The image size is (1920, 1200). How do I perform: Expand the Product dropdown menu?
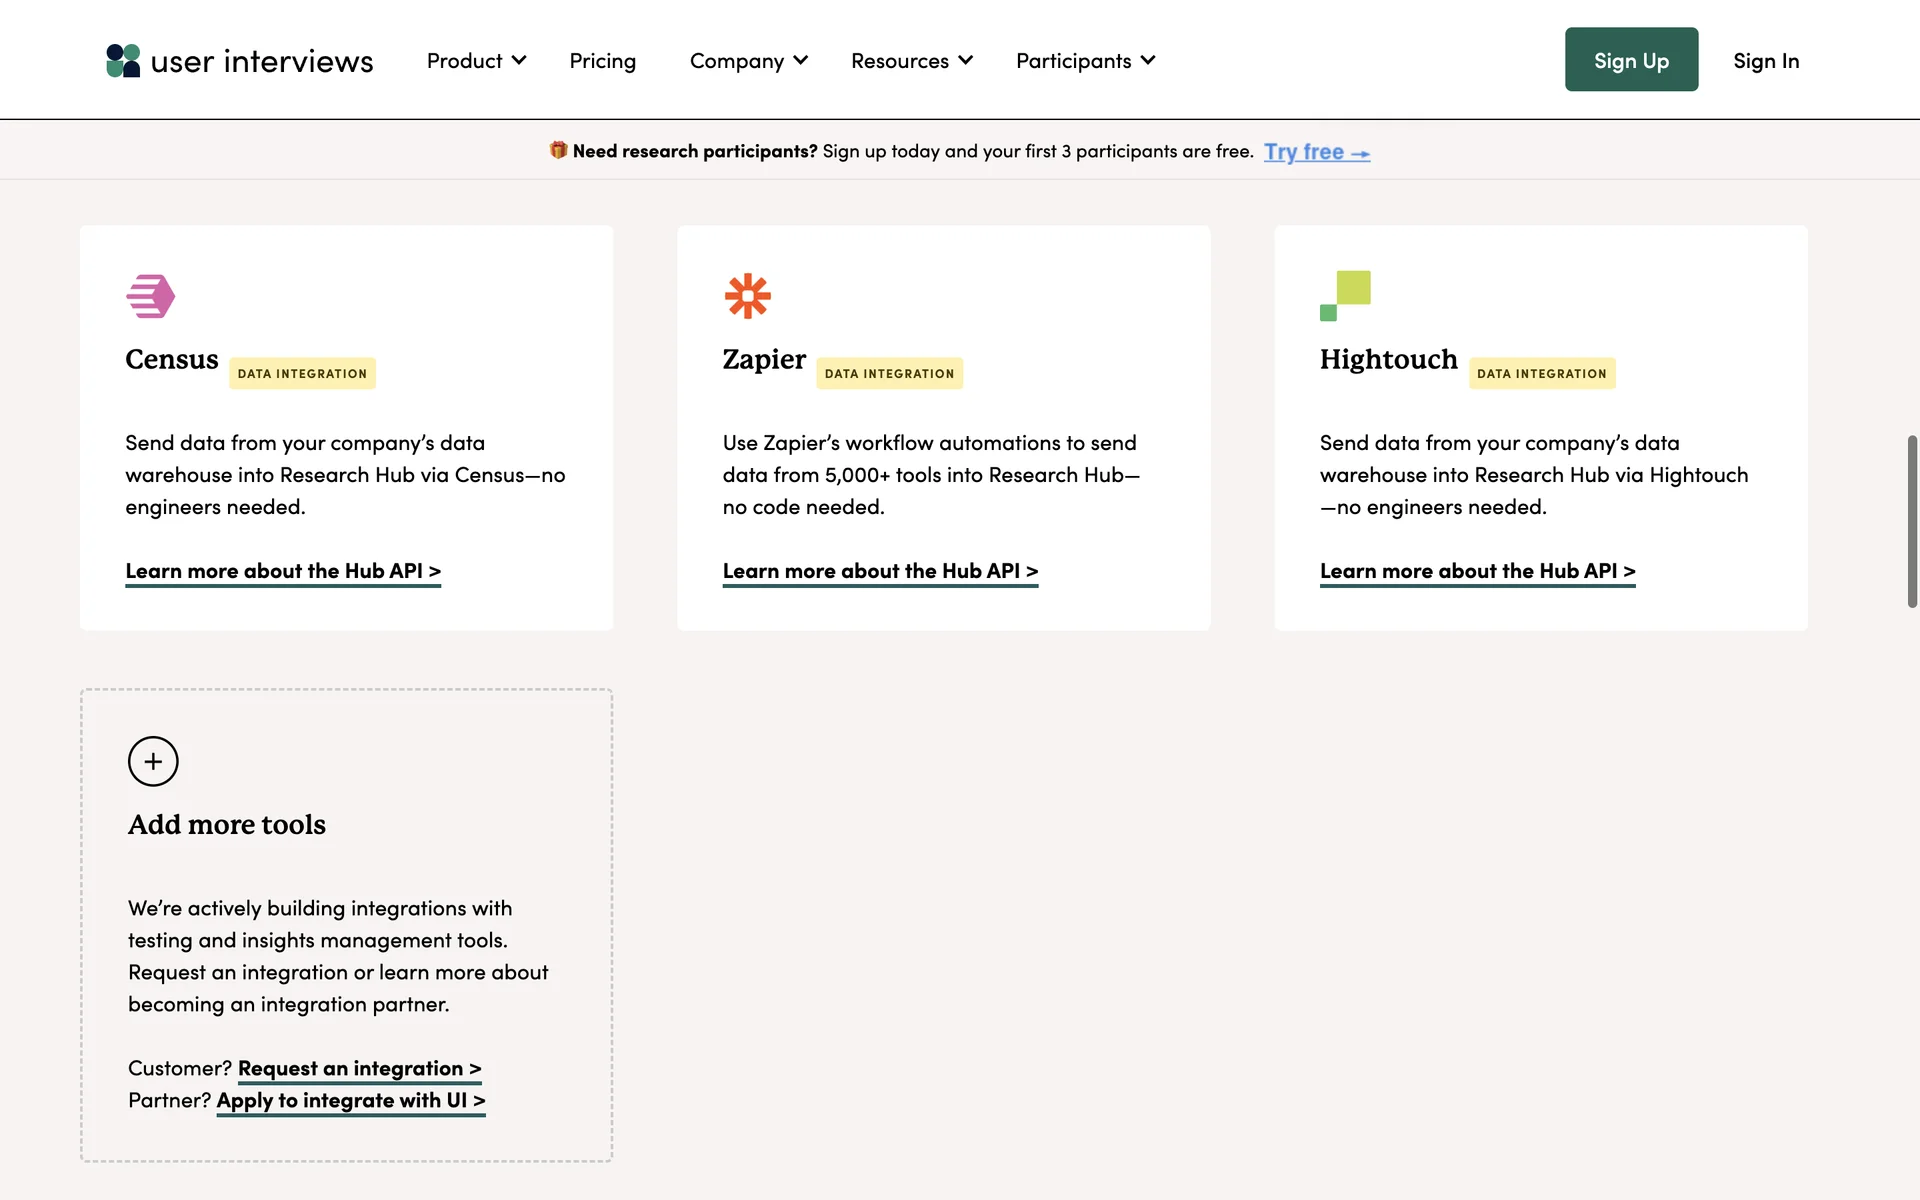476,61
